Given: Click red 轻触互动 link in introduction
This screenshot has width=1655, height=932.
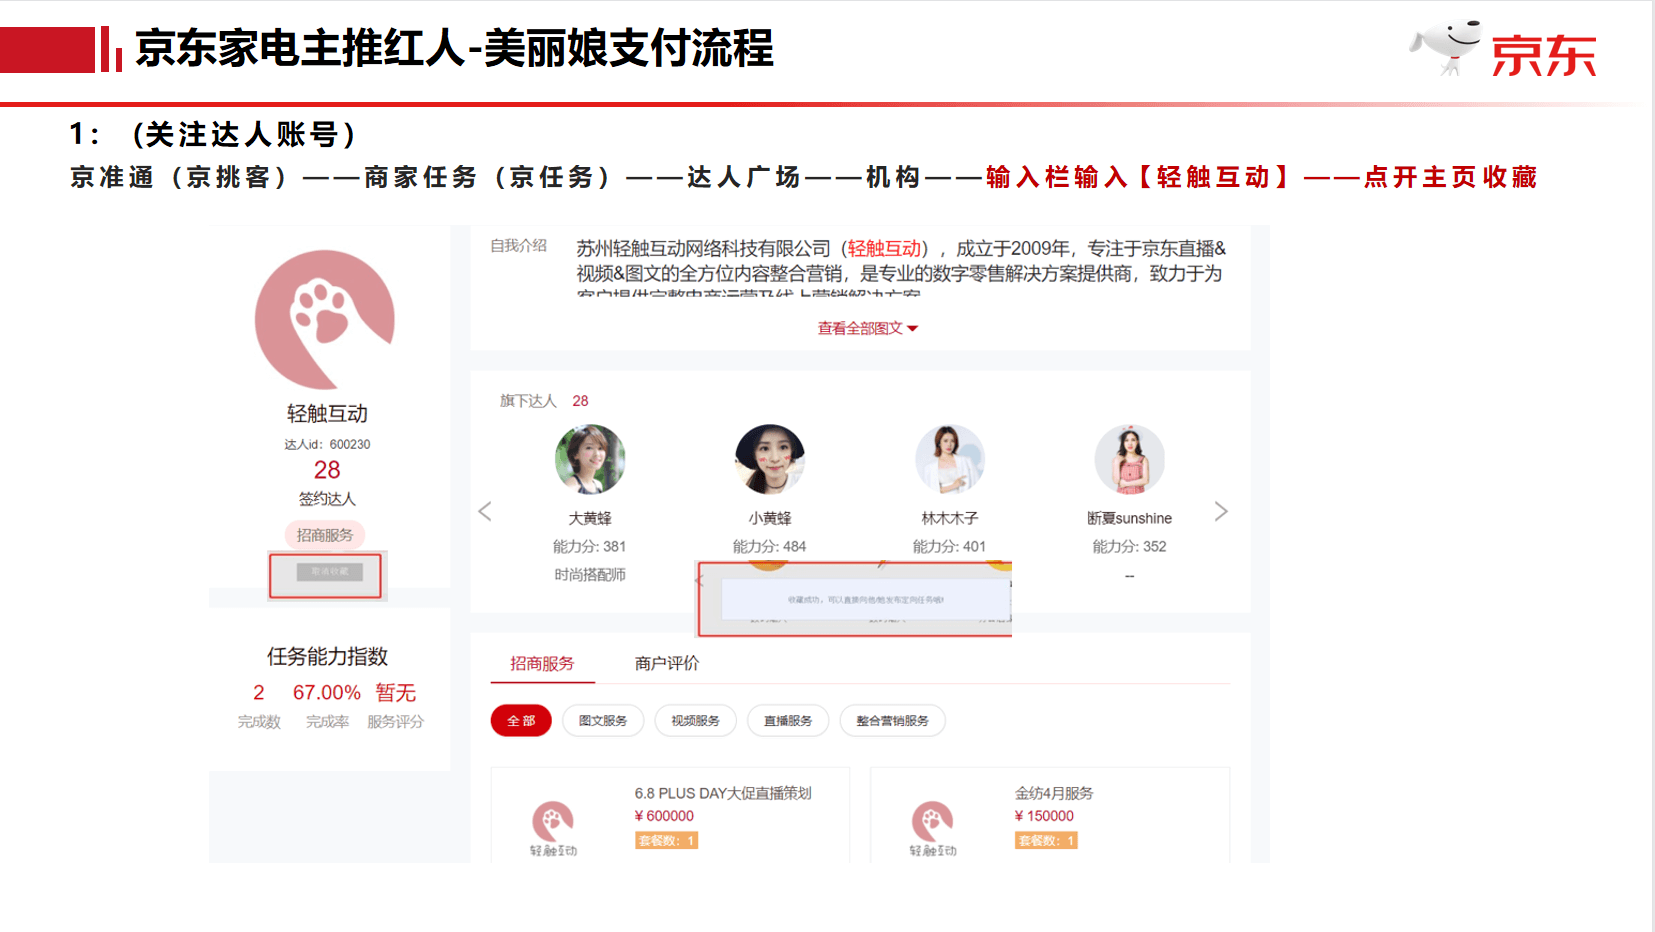Looking at the screenshot, I should click(x=885, y=248).
